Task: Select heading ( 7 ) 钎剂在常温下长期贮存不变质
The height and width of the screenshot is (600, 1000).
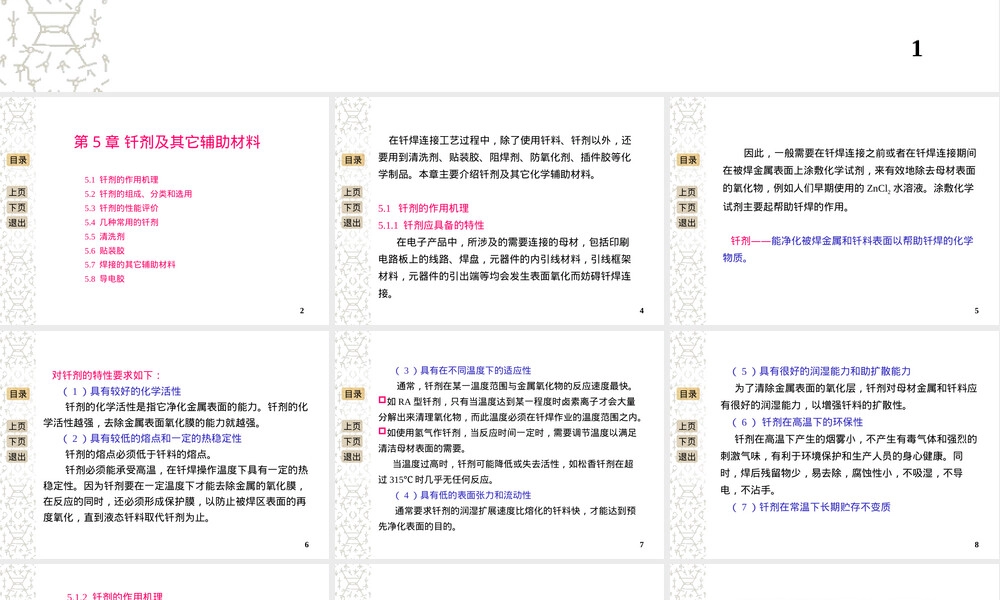Action: [811, 507]
